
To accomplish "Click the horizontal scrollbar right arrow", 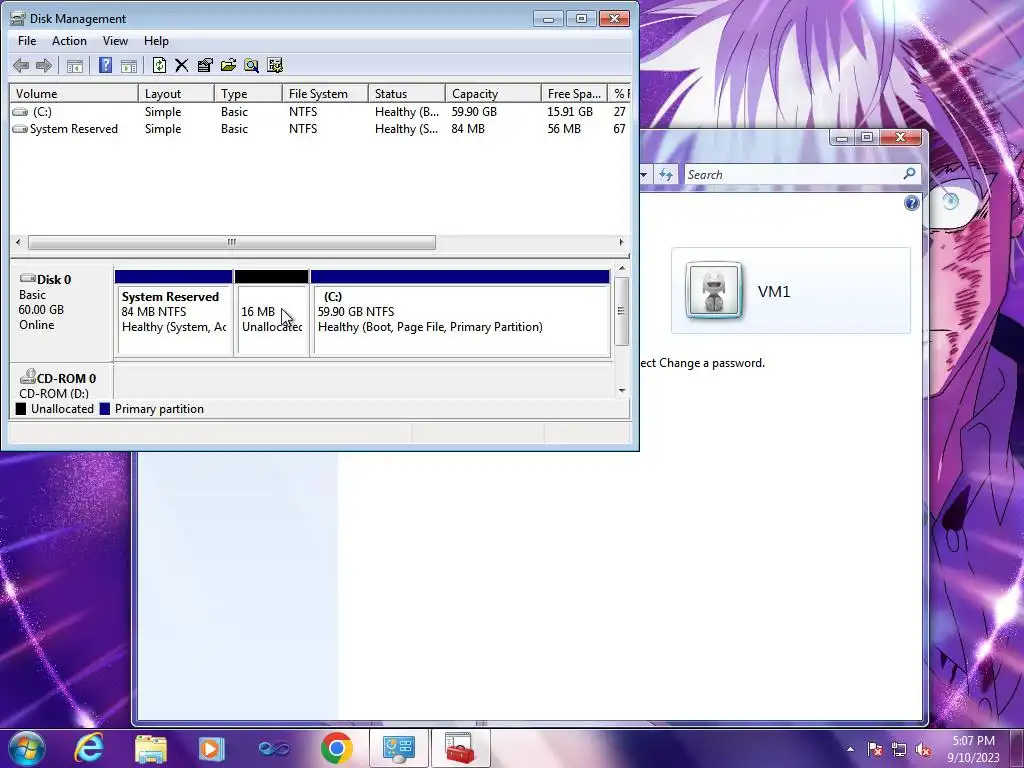I will [621, 242].
